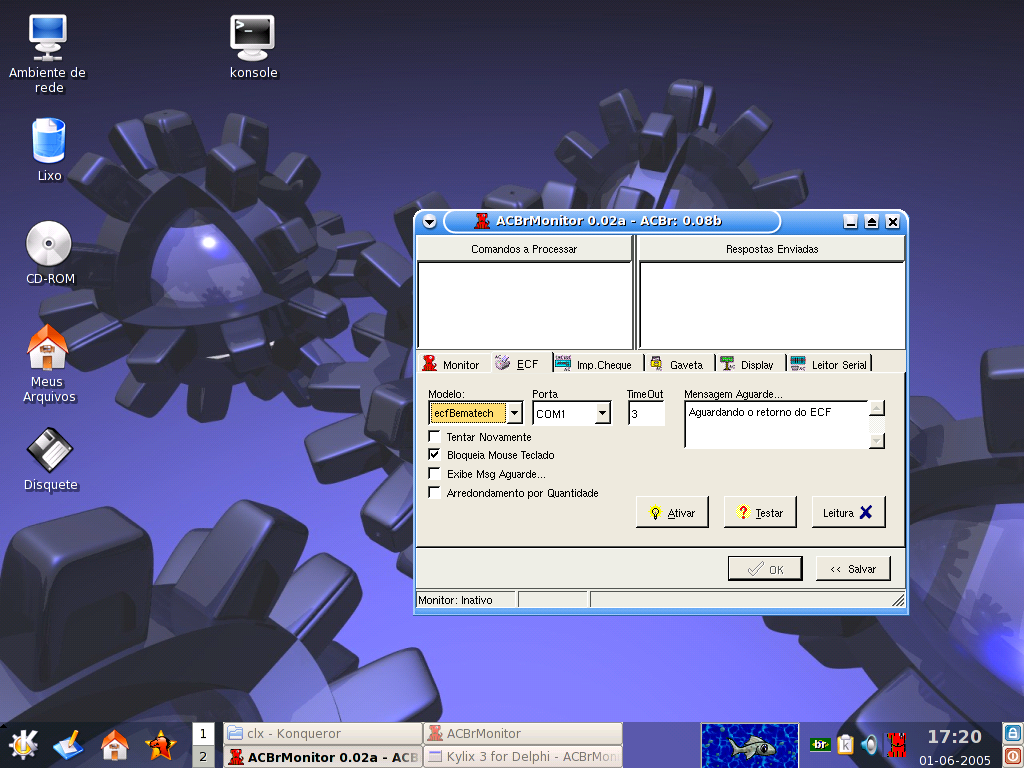This screenshot has width=1024, height=768.
Task: Open Meus Arquivos home folder icon
Action: pos(47,349)
